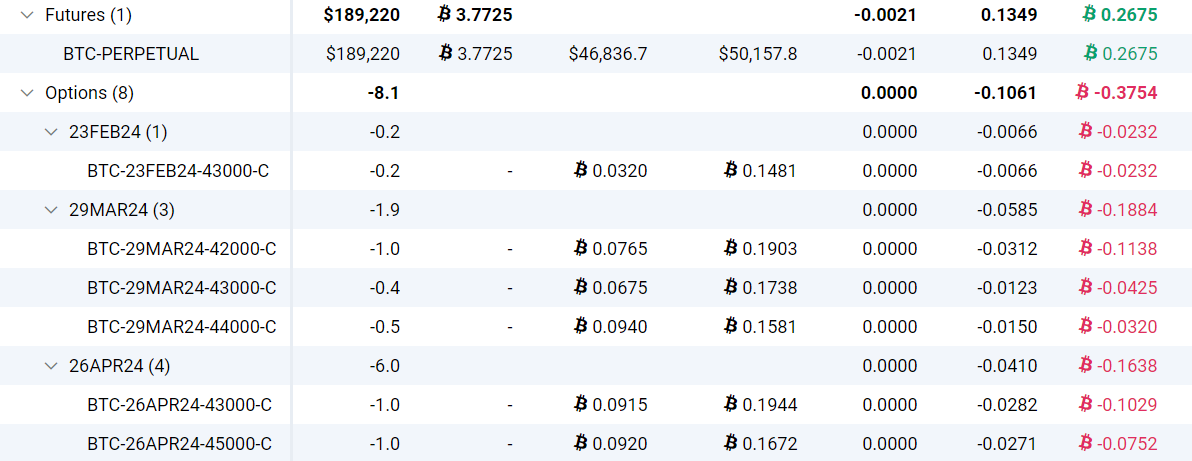Click the red -0.3754 Options PnL
The image size is (1192, 461).
pos(1117,93)
